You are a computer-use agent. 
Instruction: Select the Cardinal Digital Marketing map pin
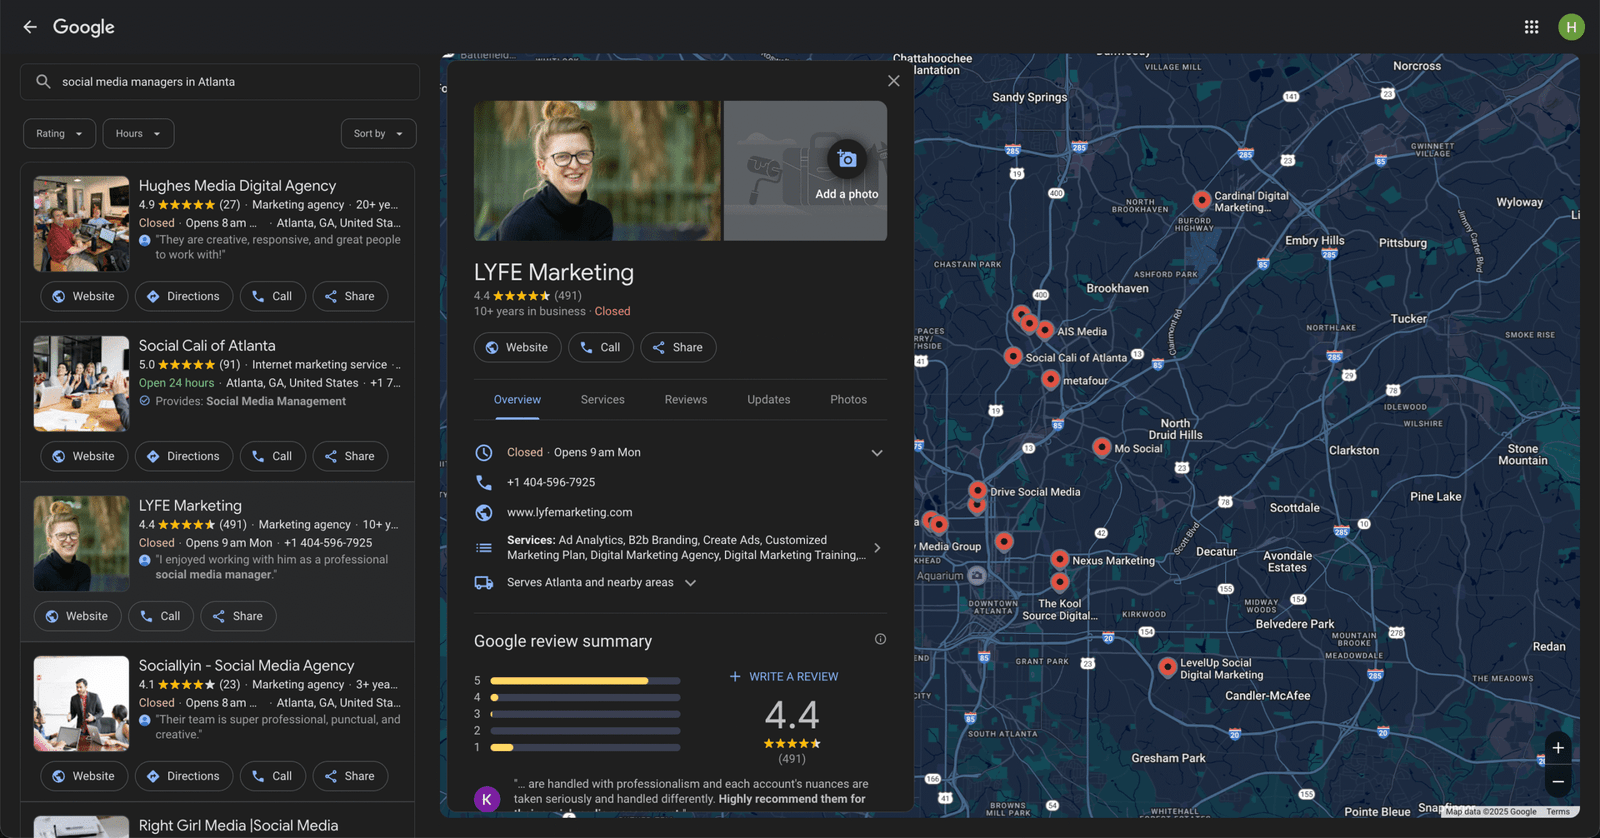(x=1202, y=200)
